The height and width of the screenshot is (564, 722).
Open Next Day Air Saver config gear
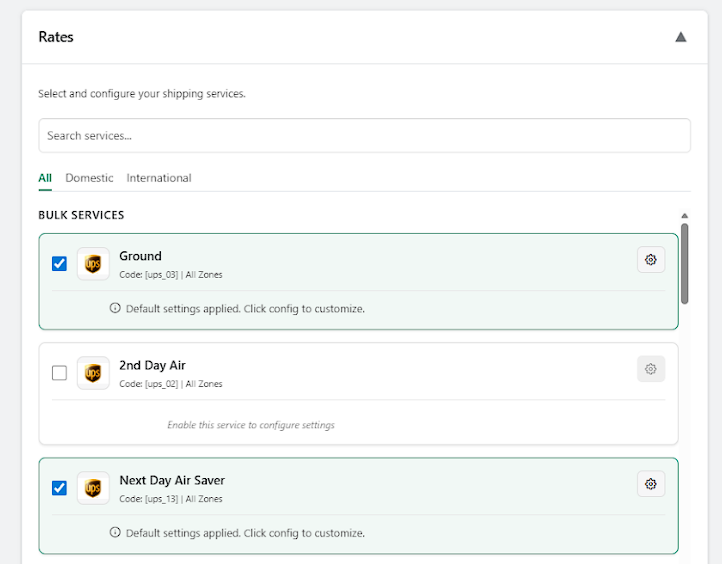(650, 484)
